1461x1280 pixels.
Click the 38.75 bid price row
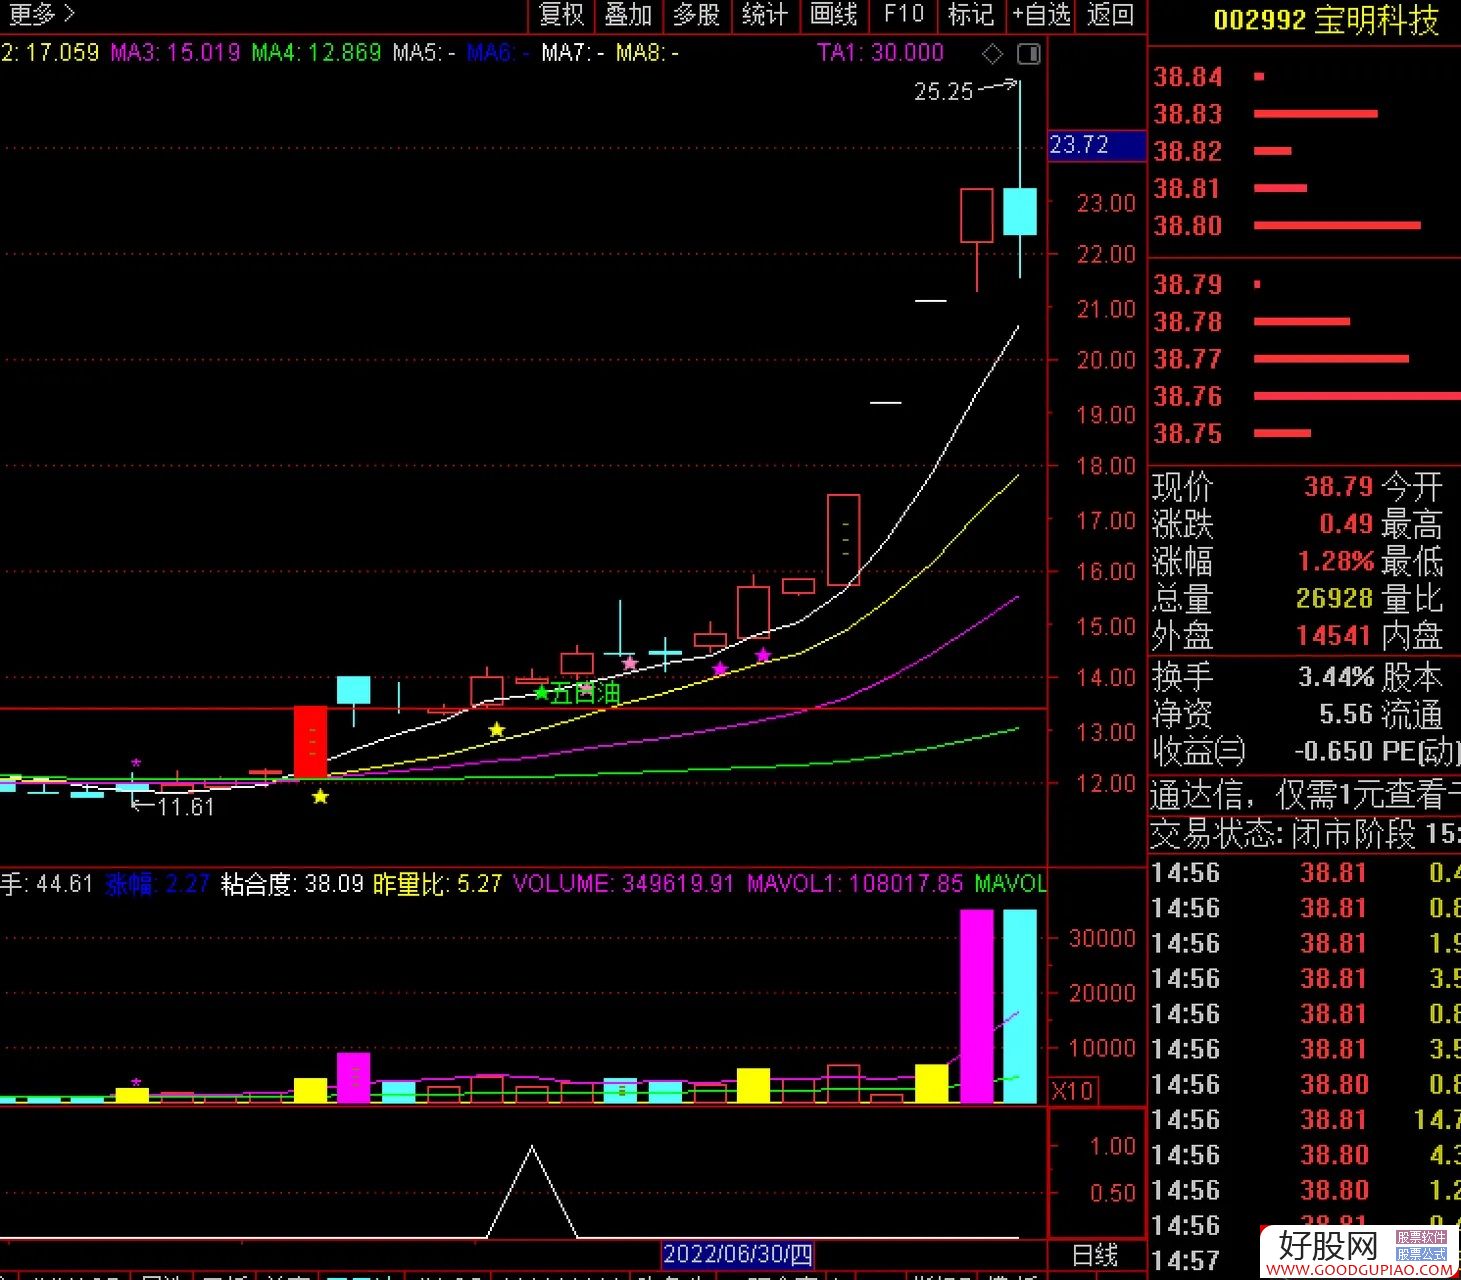[x=1305, y=434]
